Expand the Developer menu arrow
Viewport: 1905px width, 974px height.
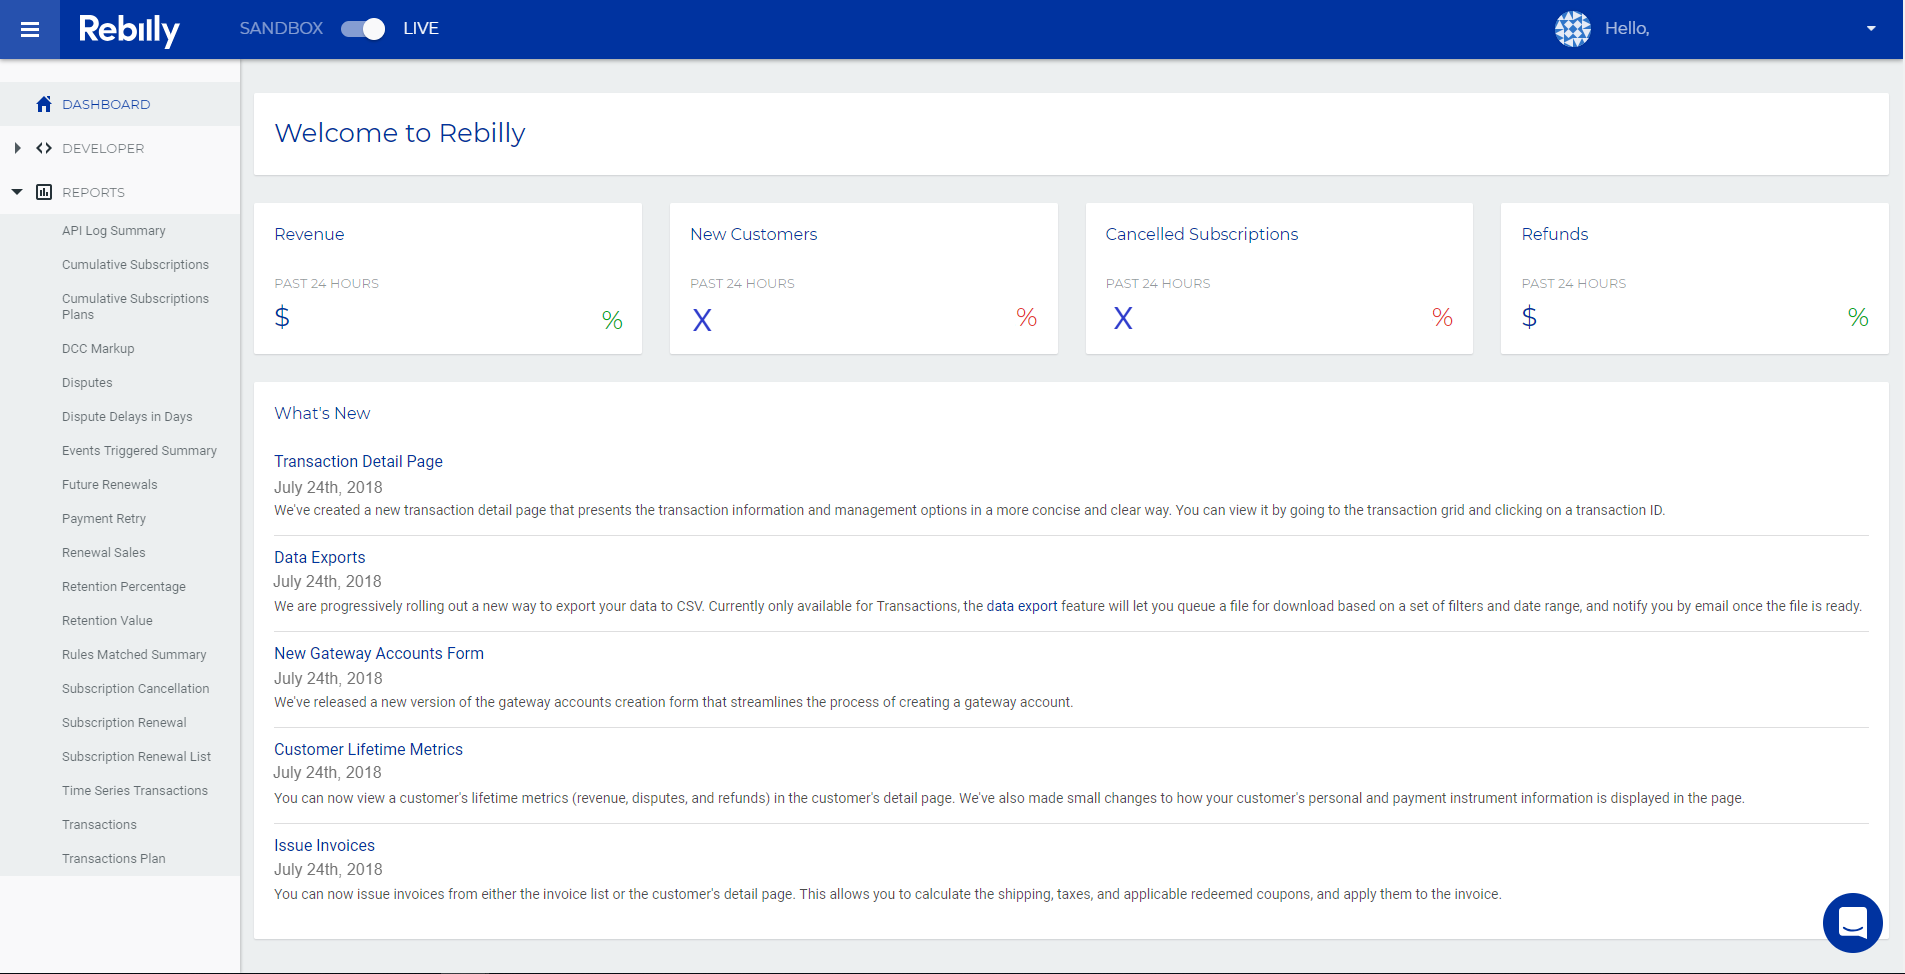(17, 148)
